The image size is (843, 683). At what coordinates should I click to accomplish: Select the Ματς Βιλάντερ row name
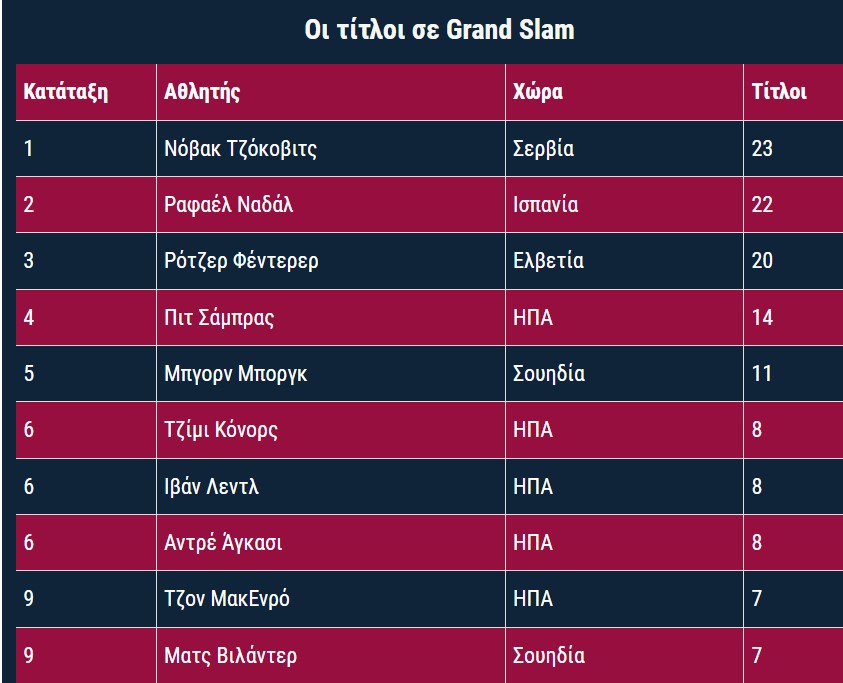pos(230,656)
